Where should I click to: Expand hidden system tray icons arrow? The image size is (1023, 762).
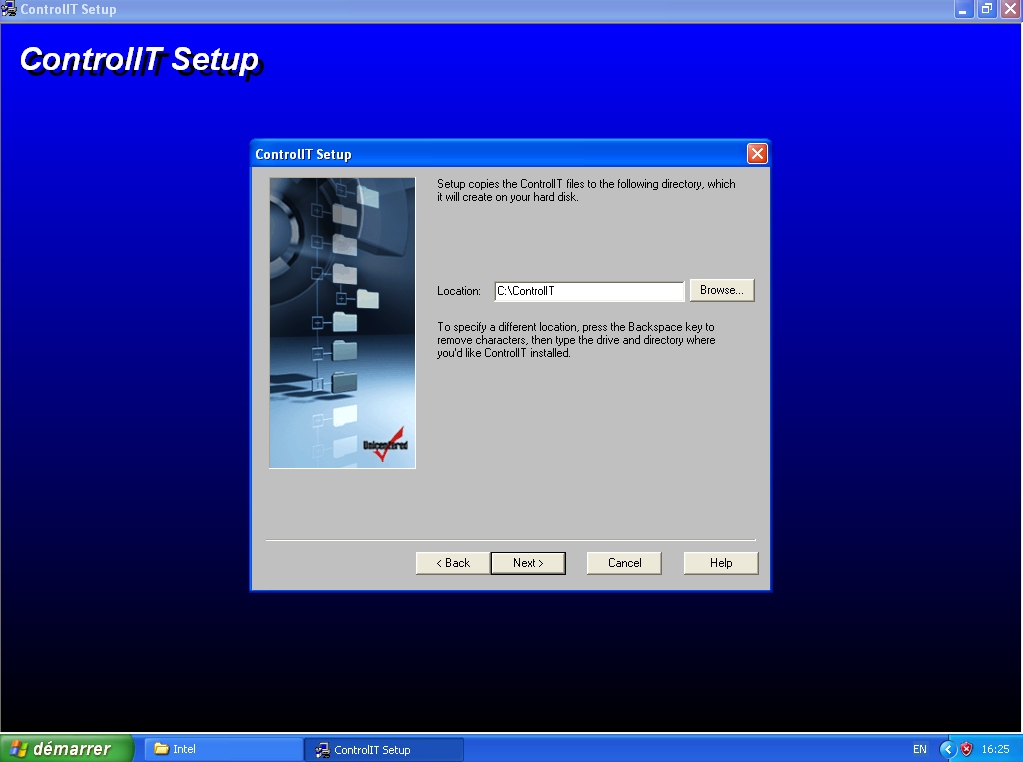click(947, 749)
